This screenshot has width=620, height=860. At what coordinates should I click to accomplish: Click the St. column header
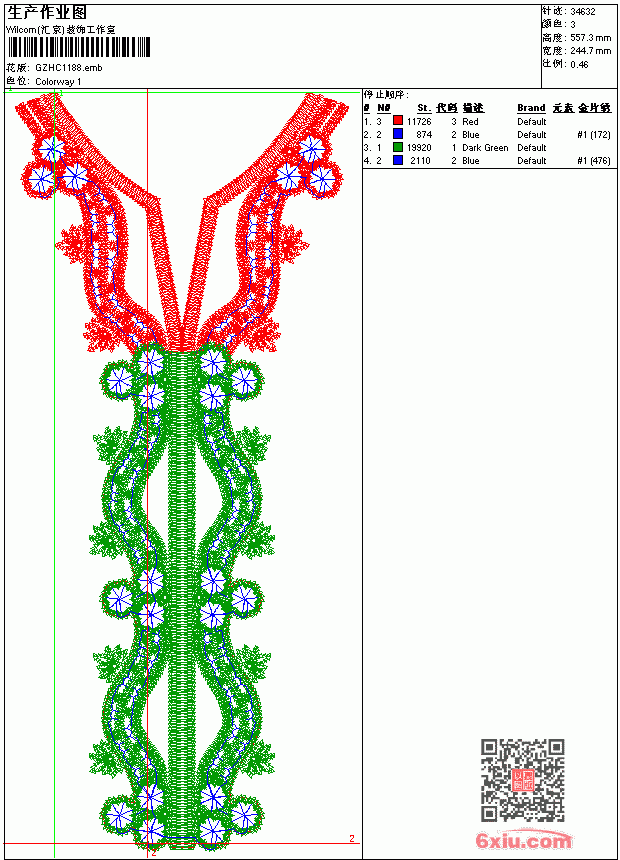pos(424,108)
